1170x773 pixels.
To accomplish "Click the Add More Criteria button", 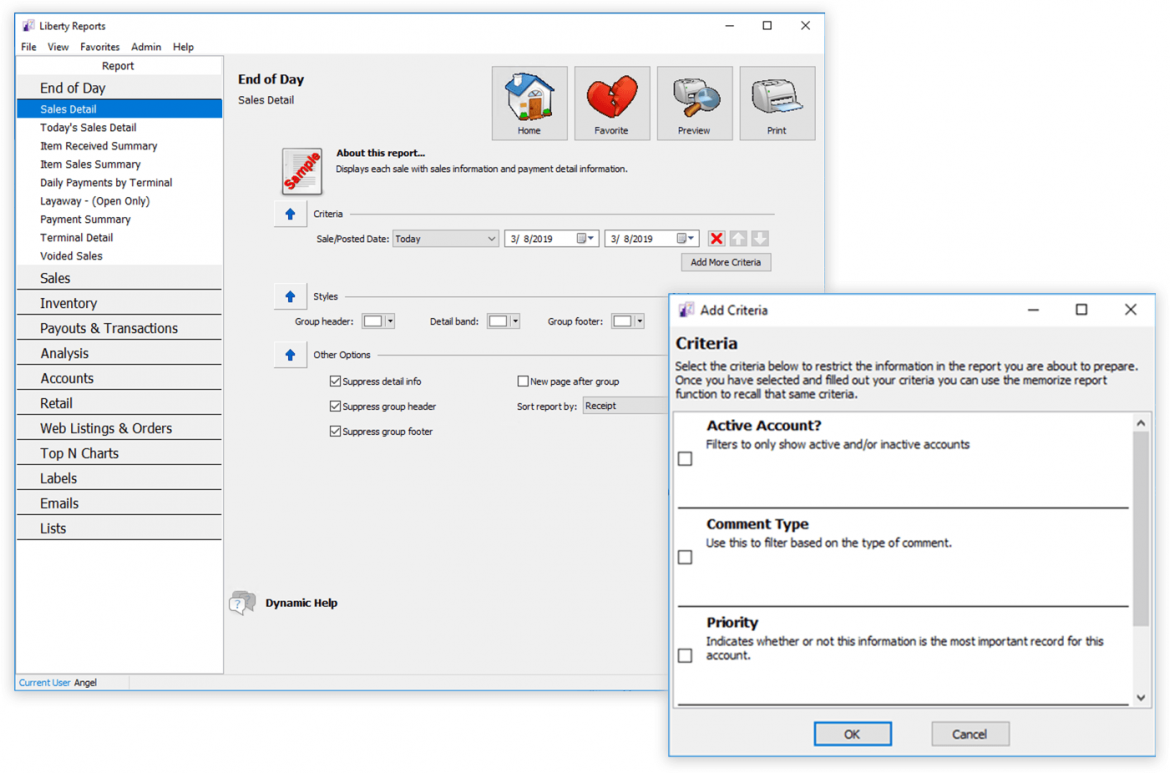I will tap(726, 262).
